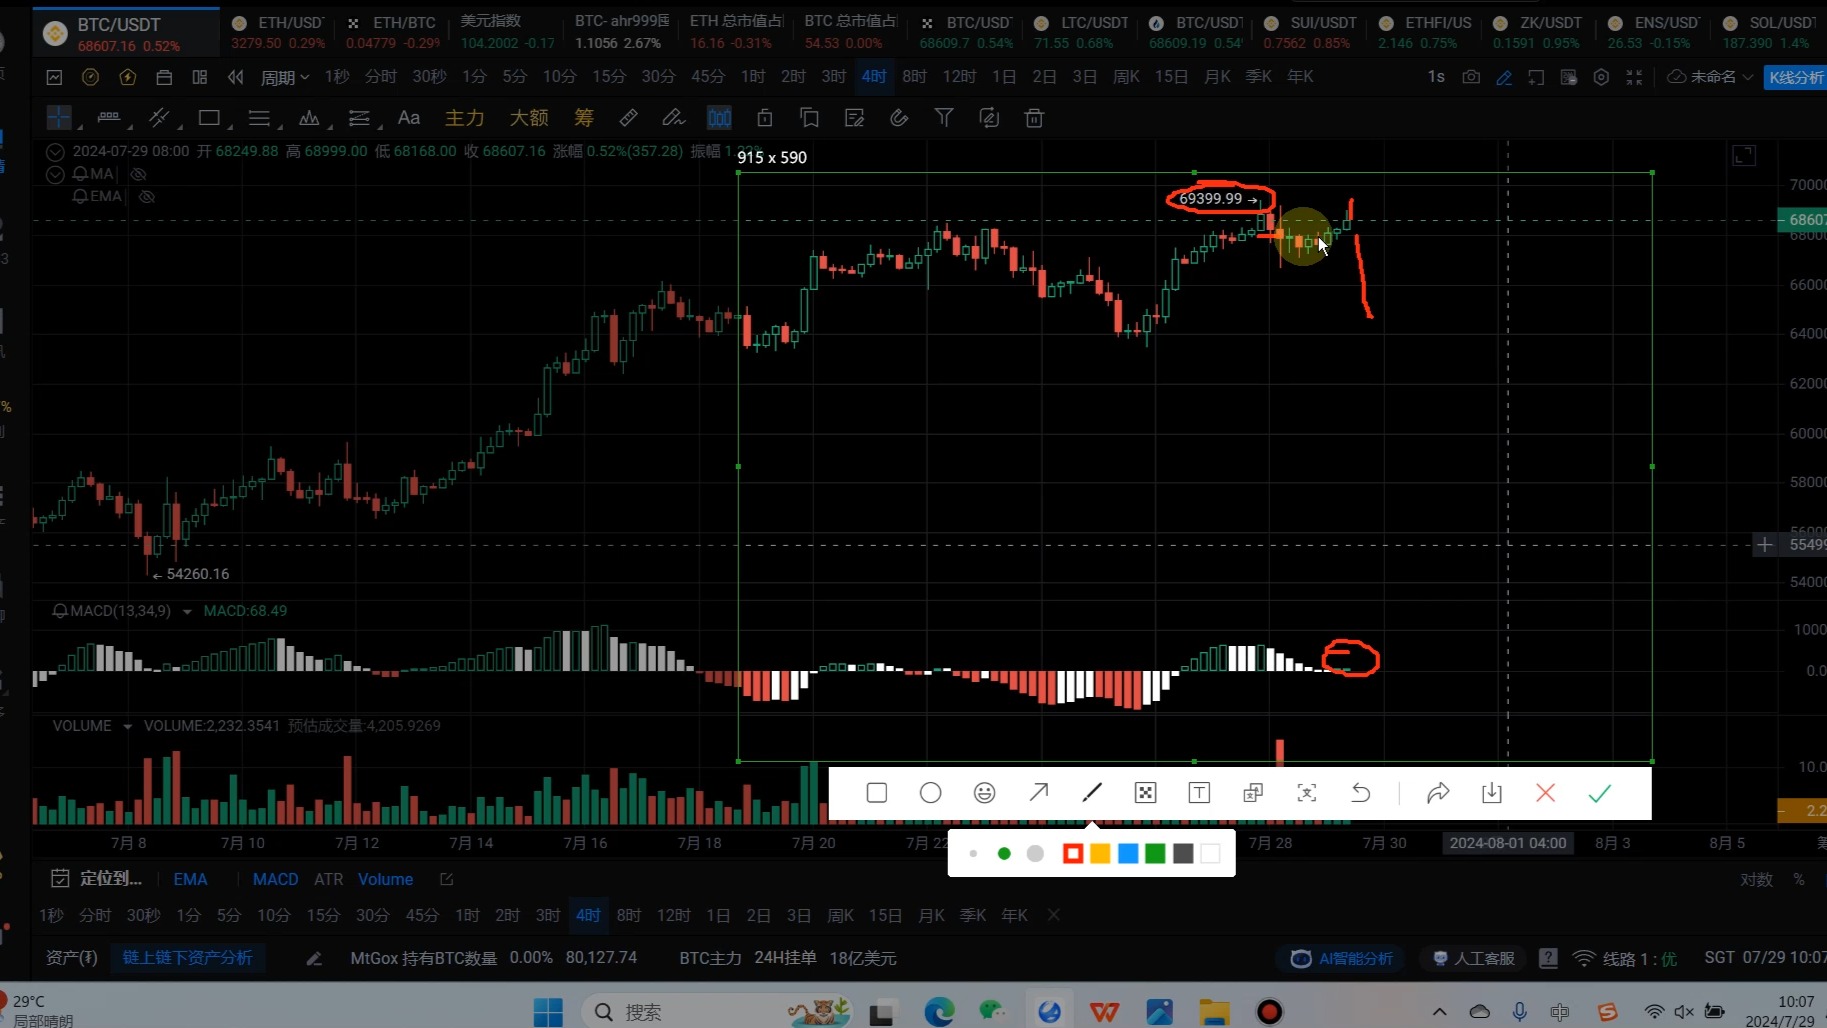The image size is (1827, 1028).
Task: Open the filter funnel tool
Action: pyautogui.click(x=944, y=118)
